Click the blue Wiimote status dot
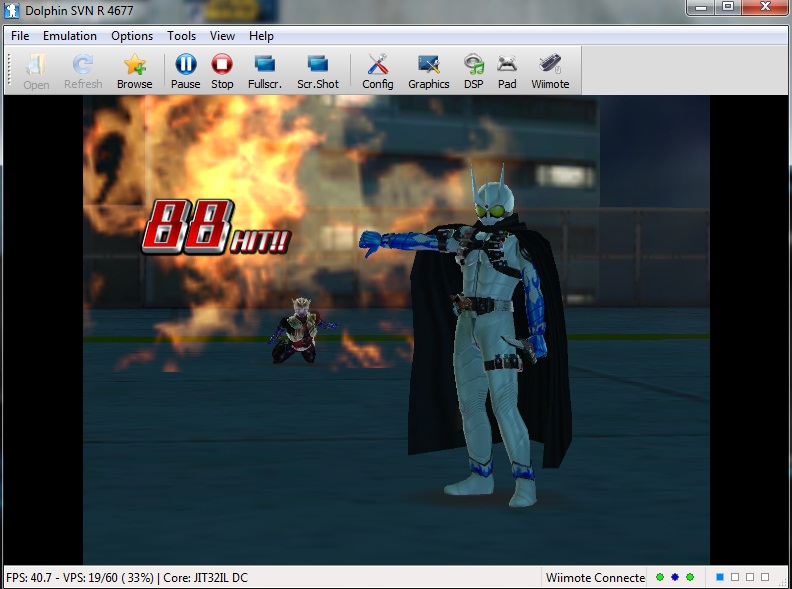Screen dimensions: 792x589 tap(675, 577)
